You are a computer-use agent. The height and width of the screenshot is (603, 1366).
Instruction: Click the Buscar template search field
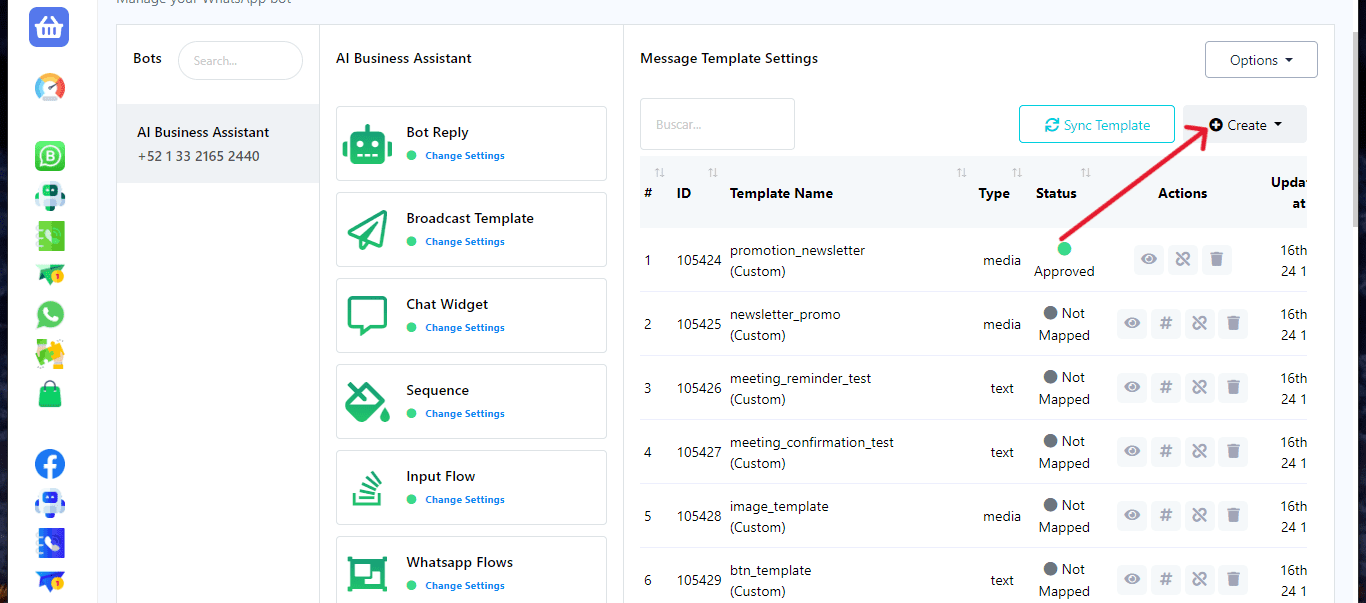pyautogui.click(x=717, y=125)
